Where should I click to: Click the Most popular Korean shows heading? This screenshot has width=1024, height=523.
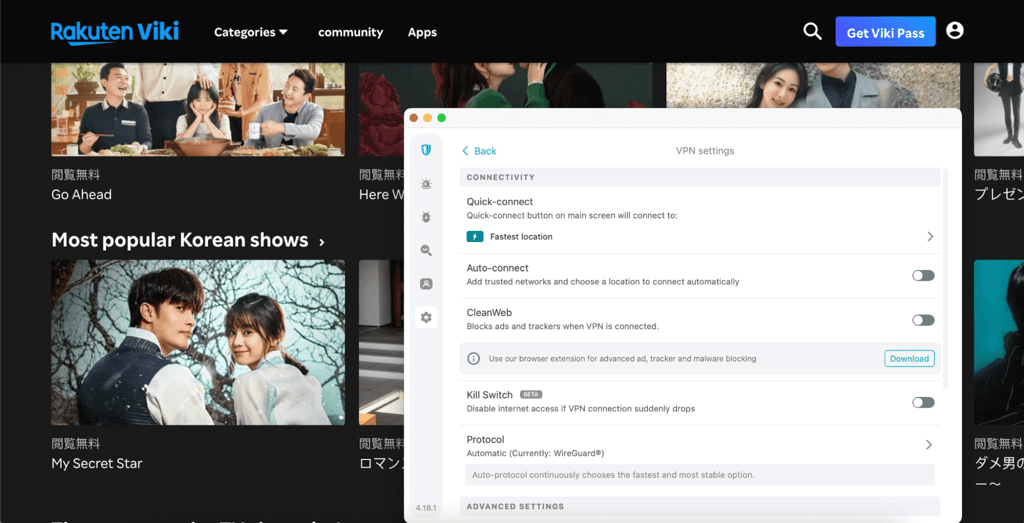[180, 240]
